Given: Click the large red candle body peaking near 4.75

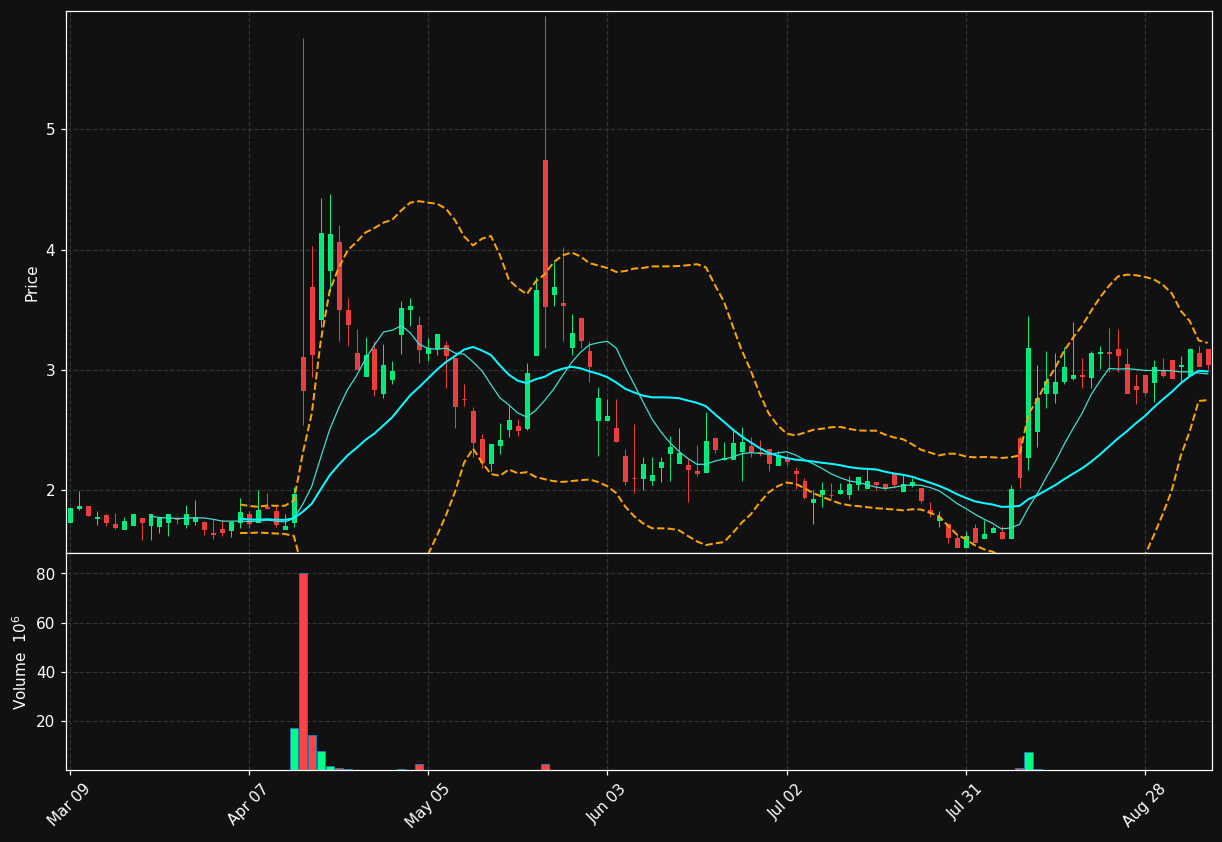Looking at the screenshot, I should tap(545, 233).
